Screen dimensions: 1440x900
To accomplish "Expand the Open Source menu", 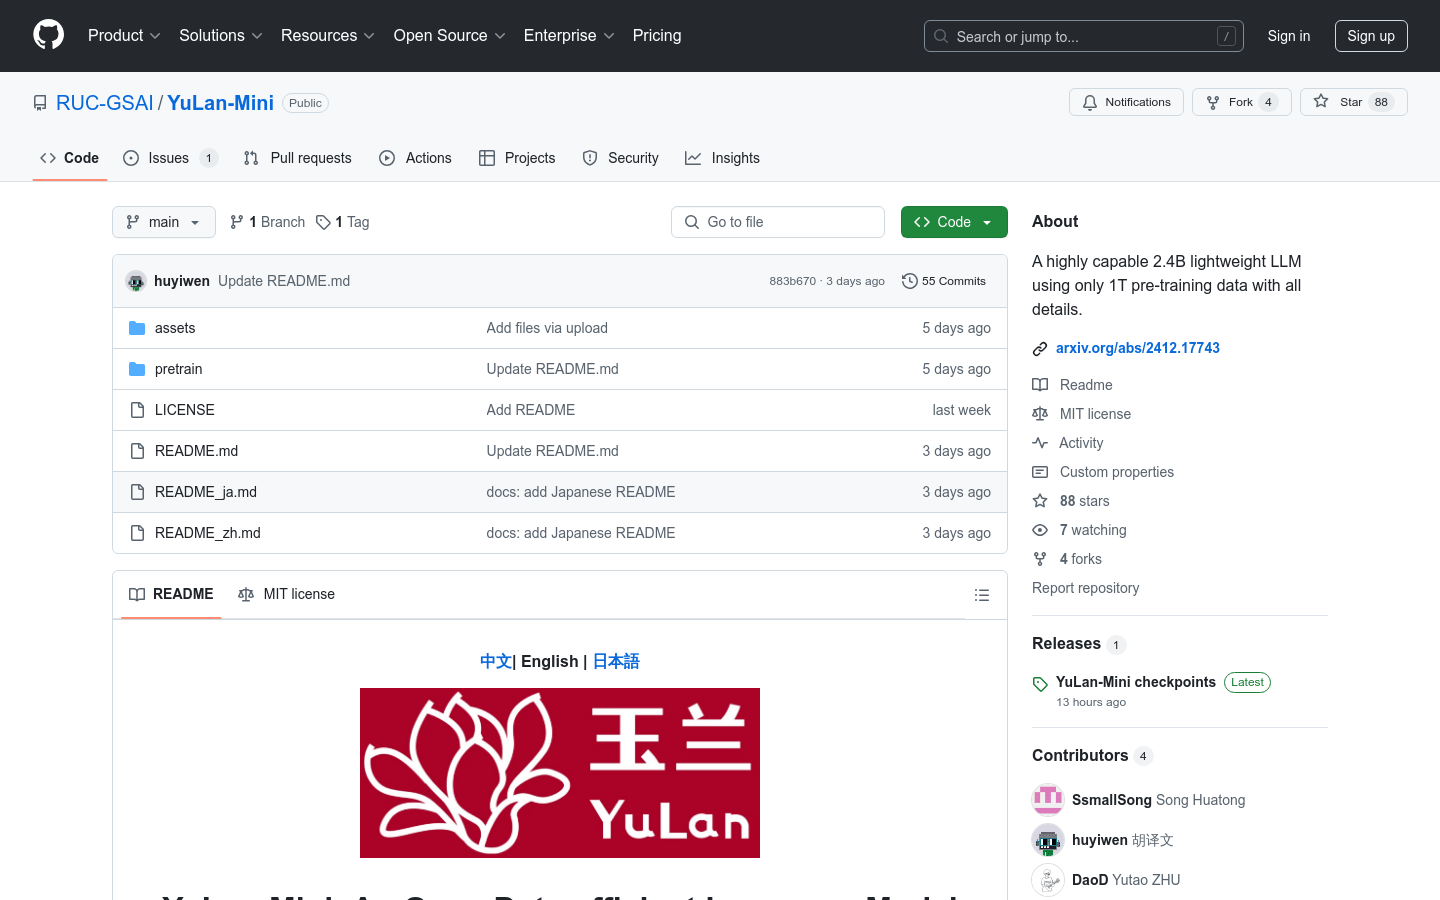I will click(450, 35).
